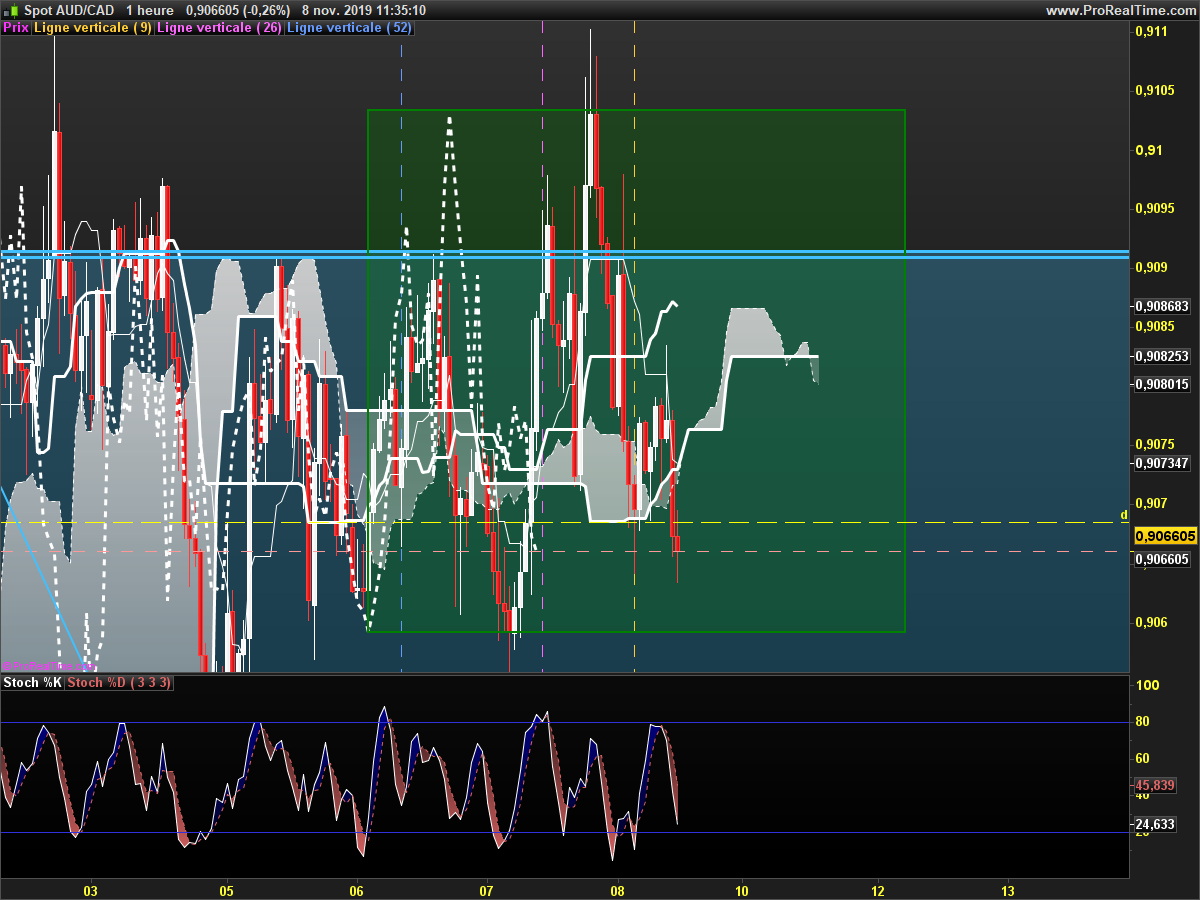Select the Ligne verticale (52) label
This screenshot has height=900, width=1200.
click(349, 28)
